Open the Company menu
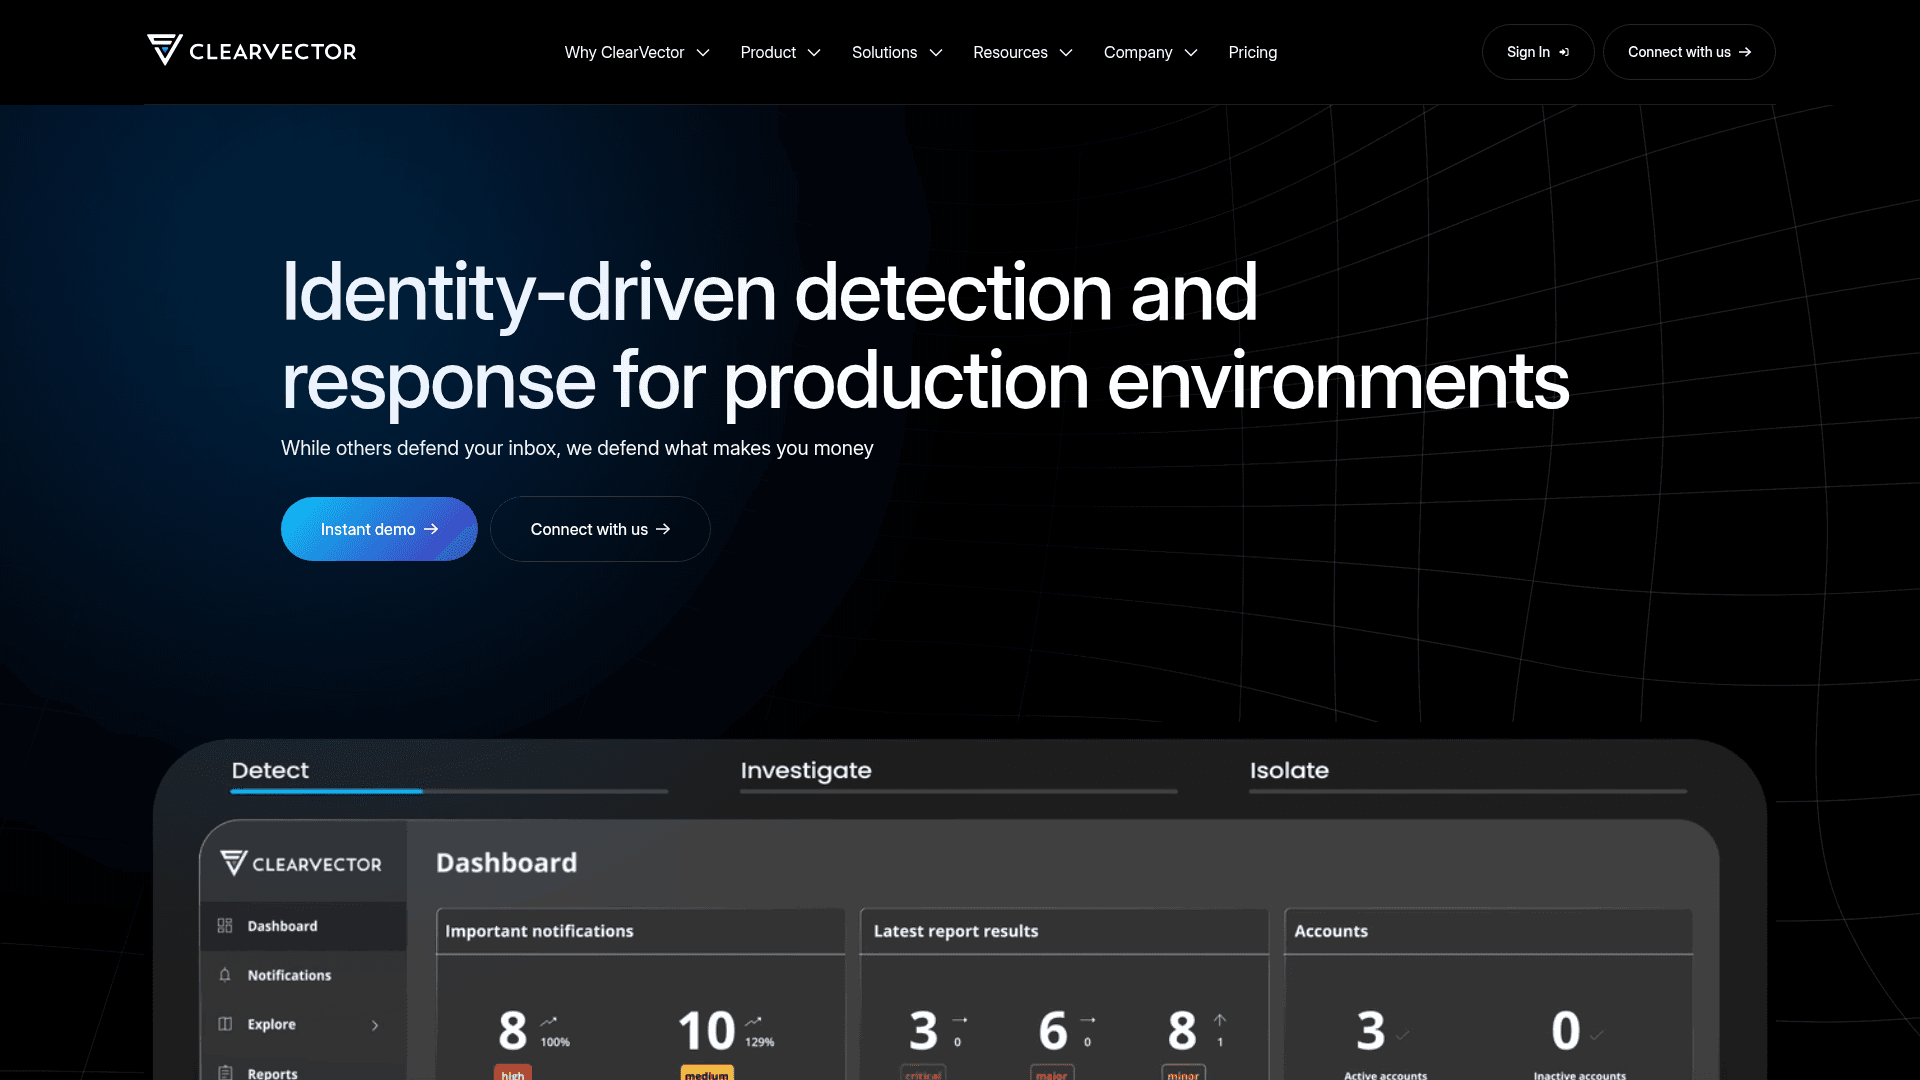1920x1080 pixels. [1150, 52]
